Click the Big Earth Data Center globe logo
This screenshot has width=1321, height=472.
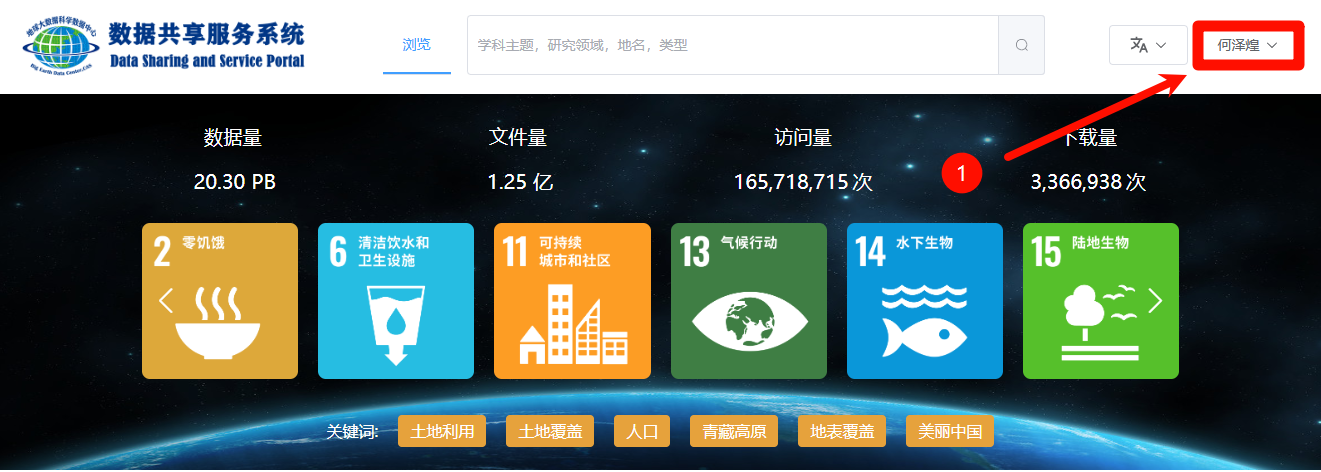point(61,46)
